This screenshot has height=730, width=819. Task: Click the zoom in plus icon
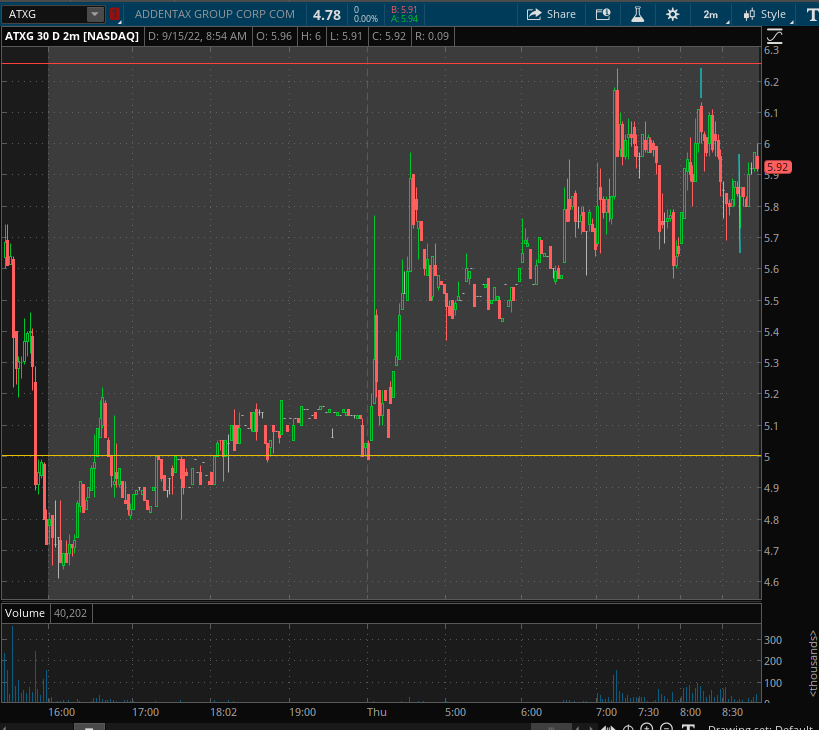tap(646, 728)
